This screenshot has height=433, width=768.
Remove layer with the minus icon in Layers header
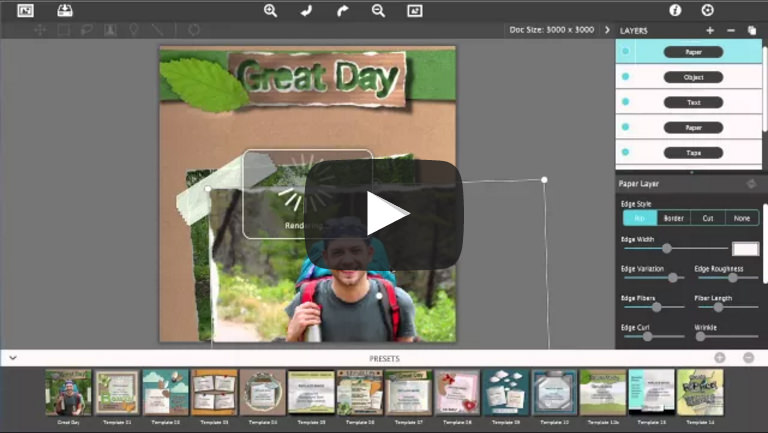click(x=731, y=30)
